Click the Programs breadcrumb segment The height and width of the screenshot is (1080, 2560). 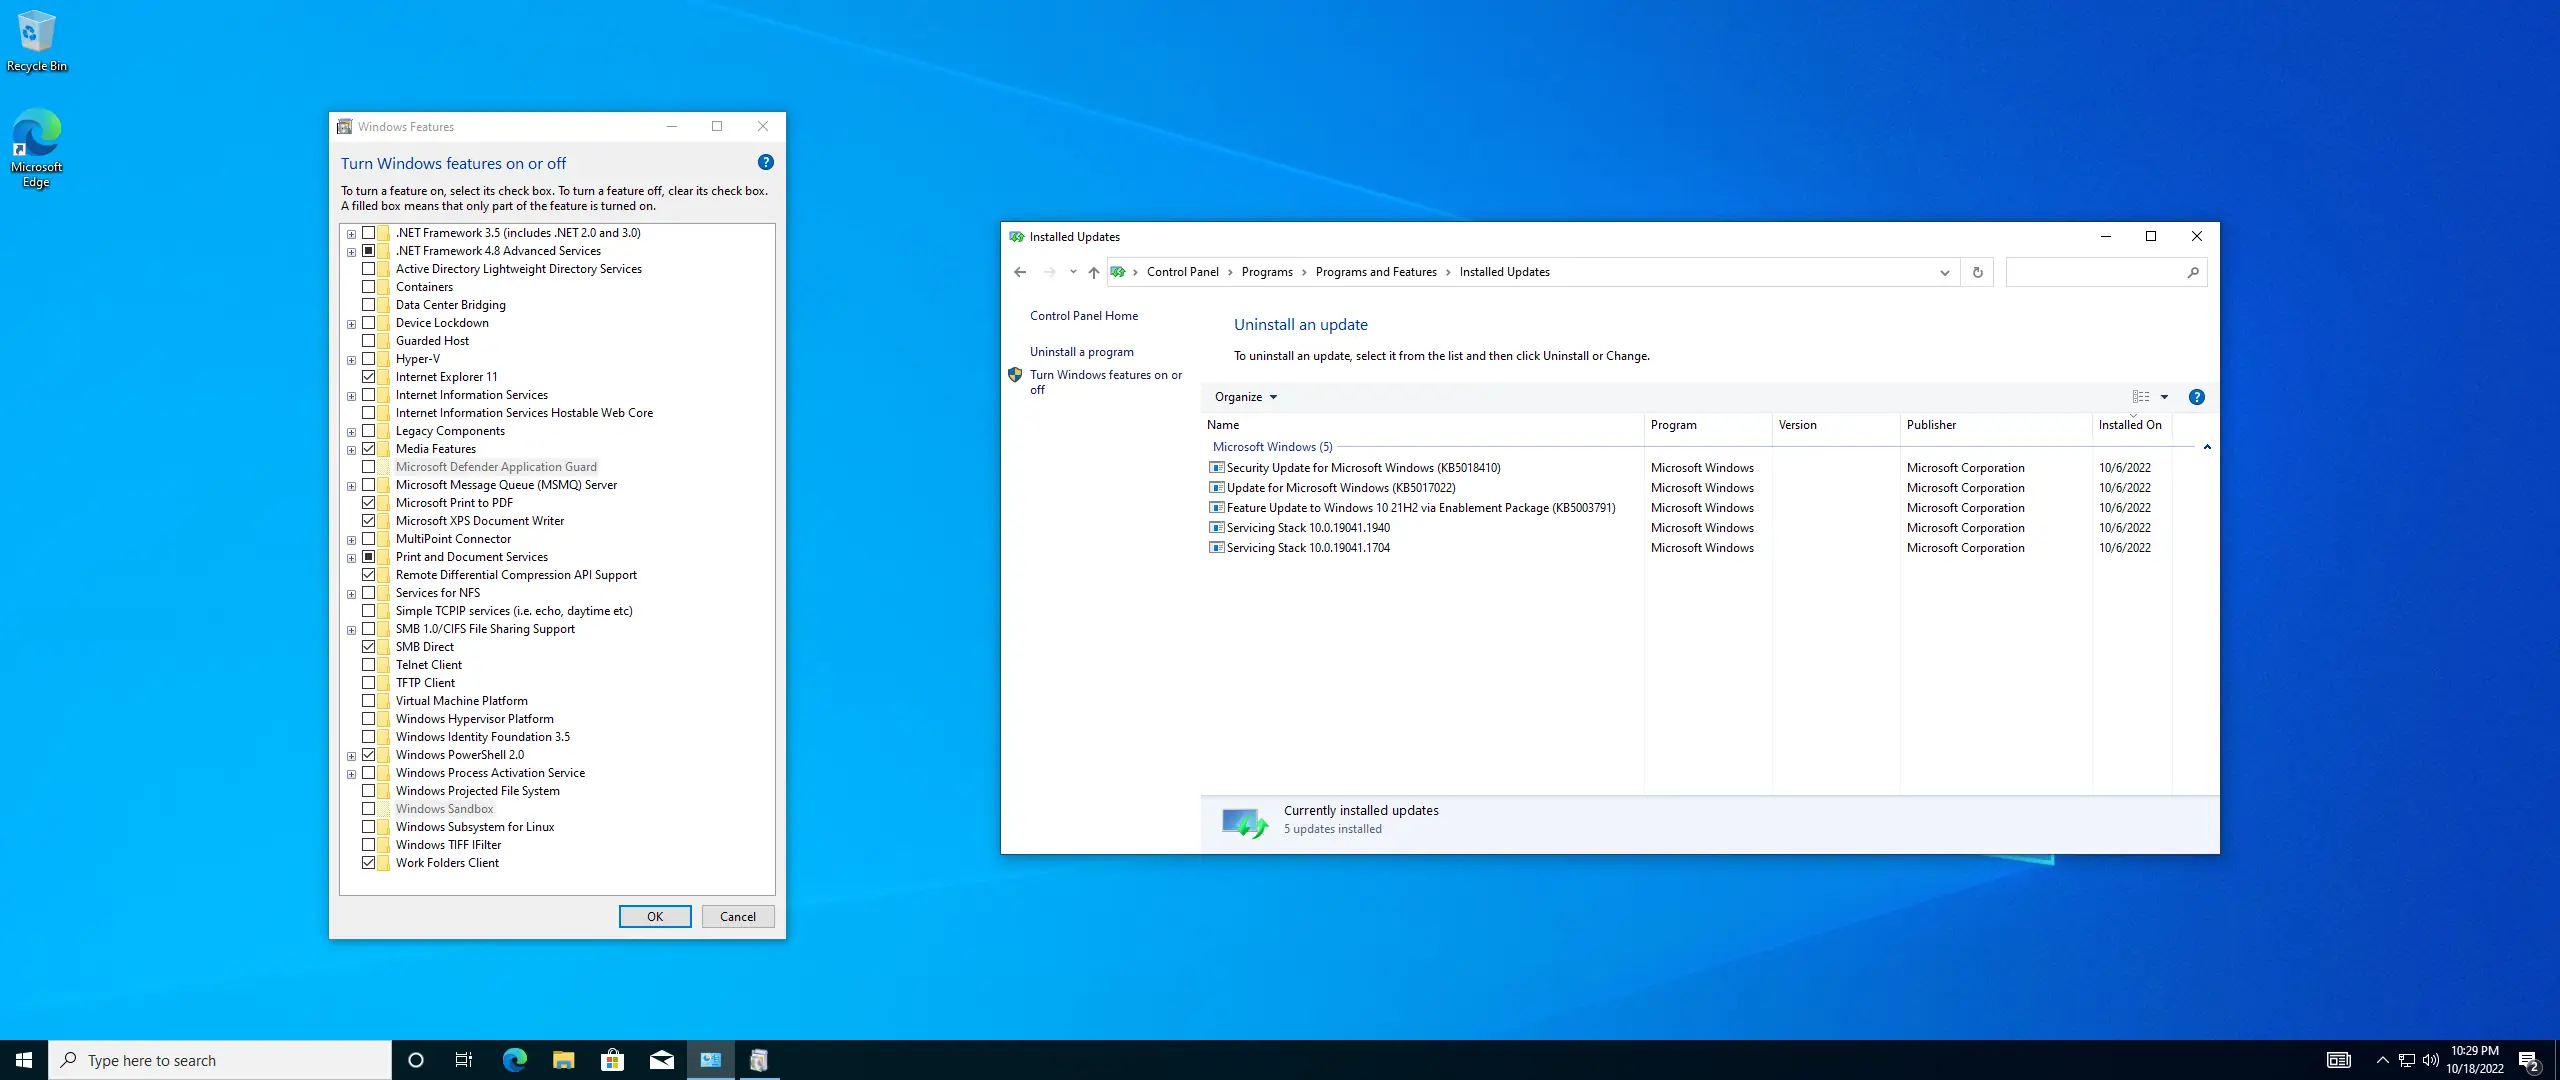(x=1266, y=272)
